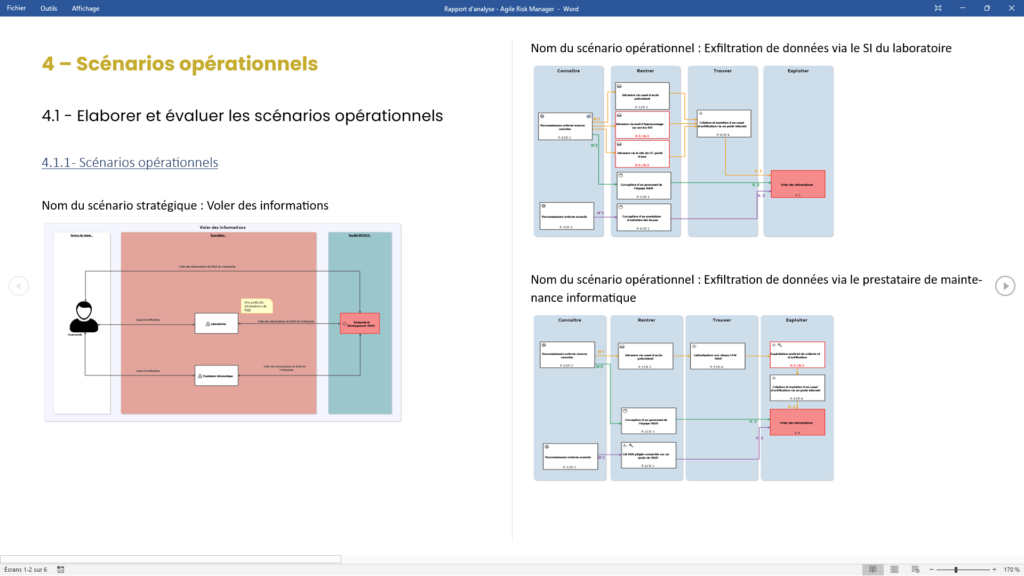Screen dimensions: 1024x576
Task: Click the macro recording icon in status bar
Action: pos(61,569)
